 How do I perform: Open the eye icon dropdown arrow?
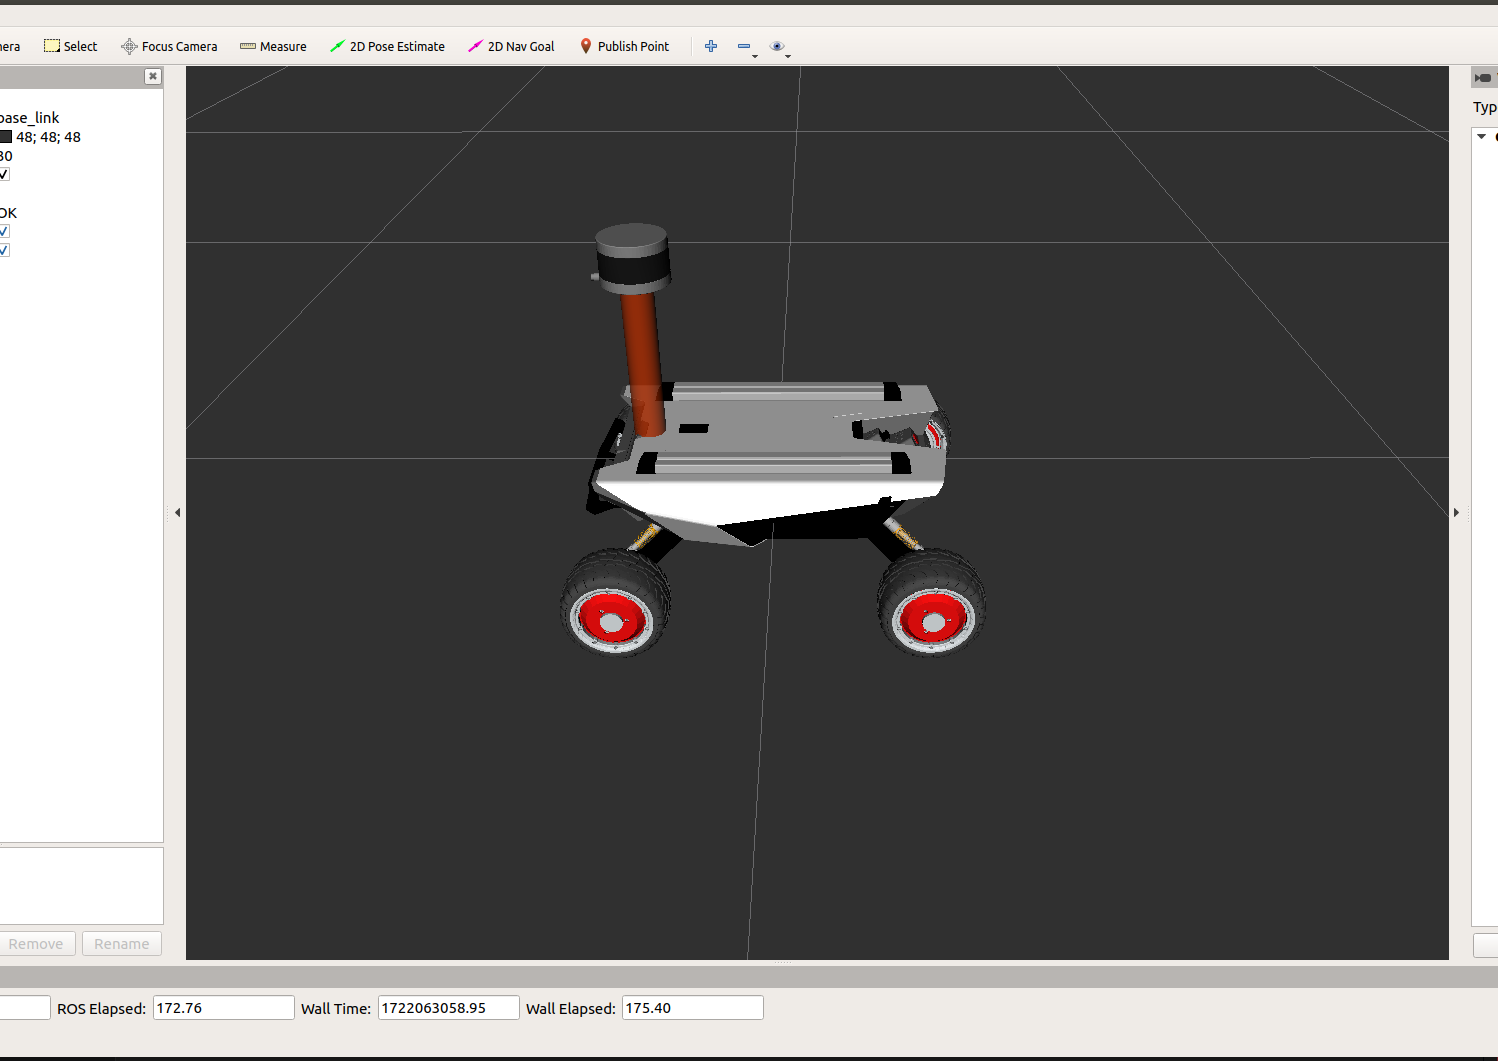(788, 56)
